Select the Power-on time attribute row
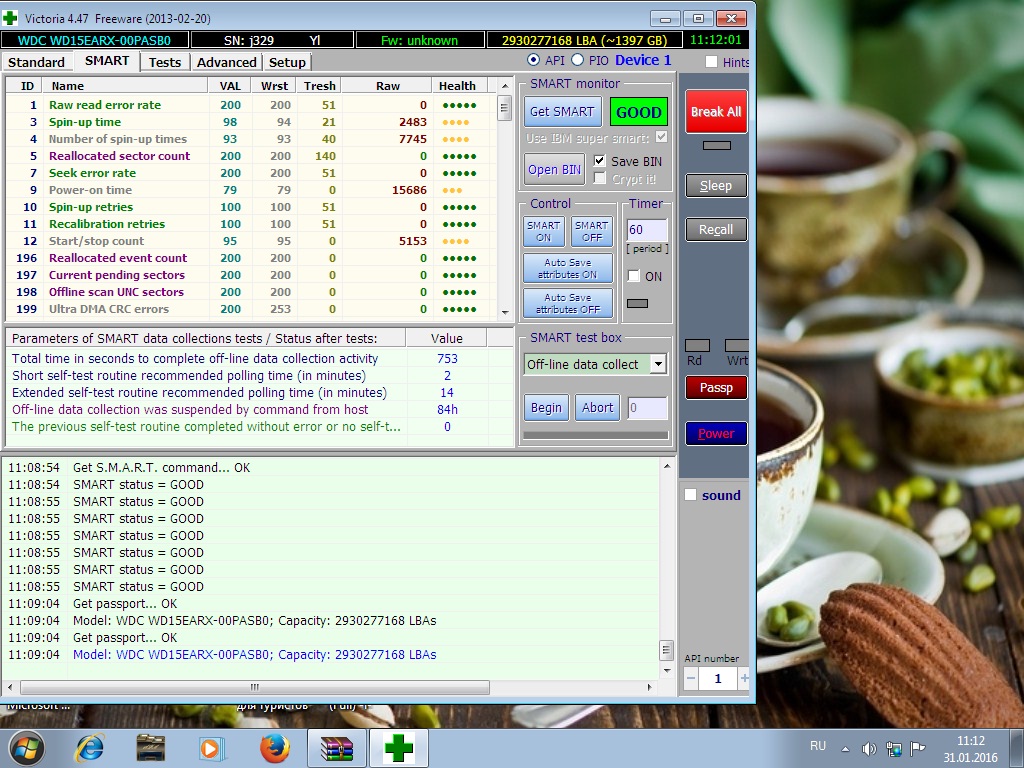The height and width of the screenshot is (768, 1024). [251, 189]
